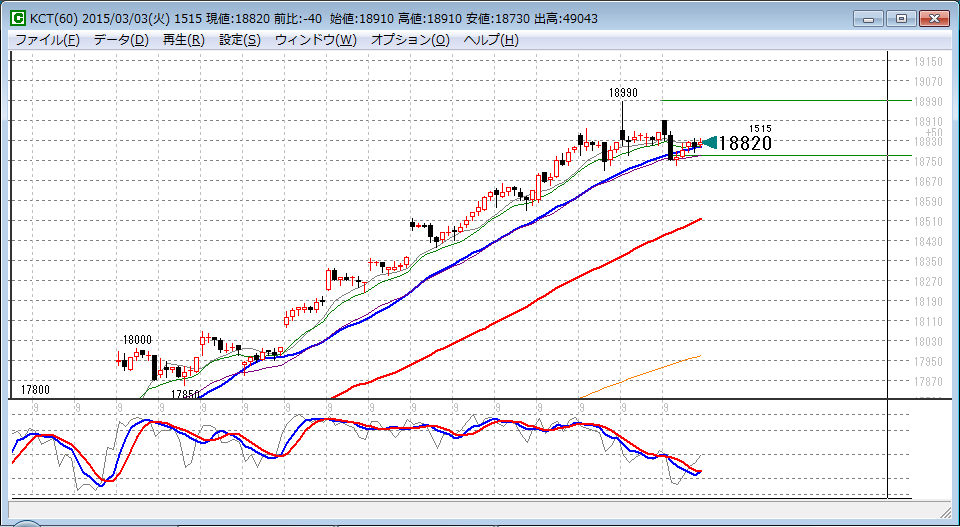This screenshot has height=527, width=960.
Task: Open the ウィンドウ(W) menu
Action: pos(315,40)
